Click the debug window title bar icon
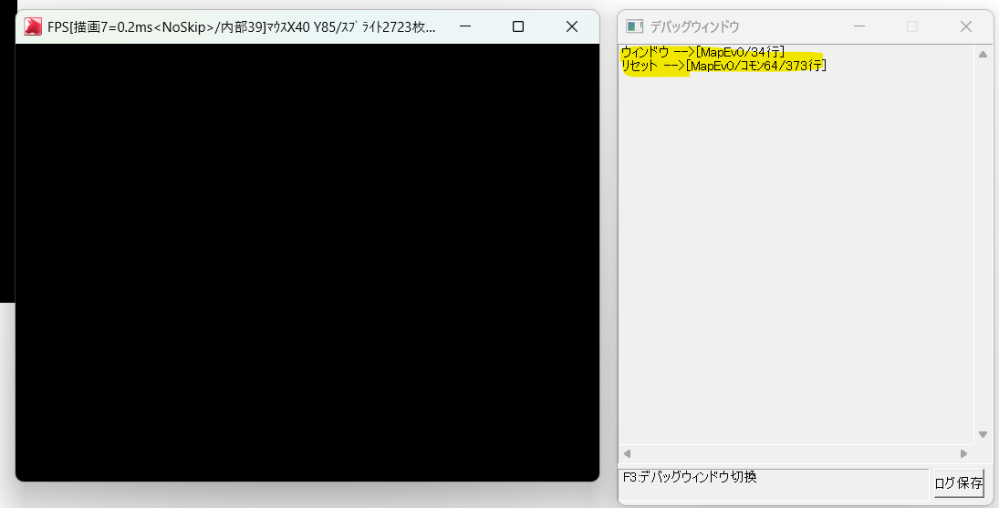 pos(634,27)
